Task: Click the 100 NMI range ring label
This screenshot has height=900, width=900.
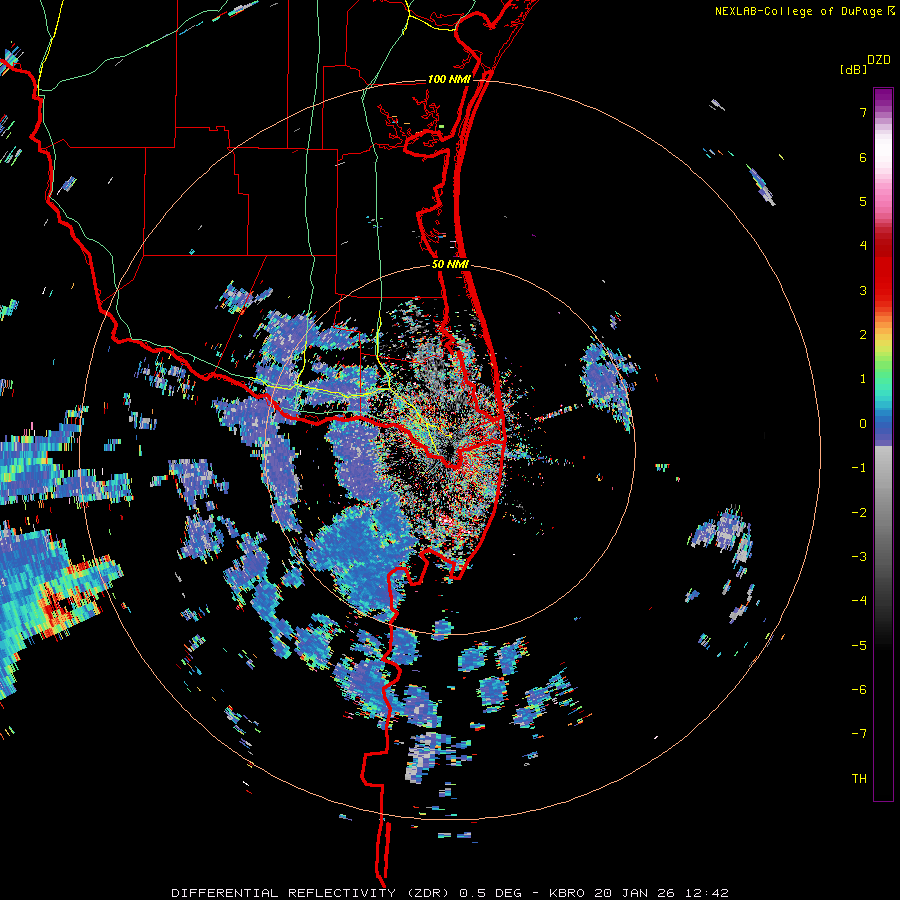Action: [449, 79]
